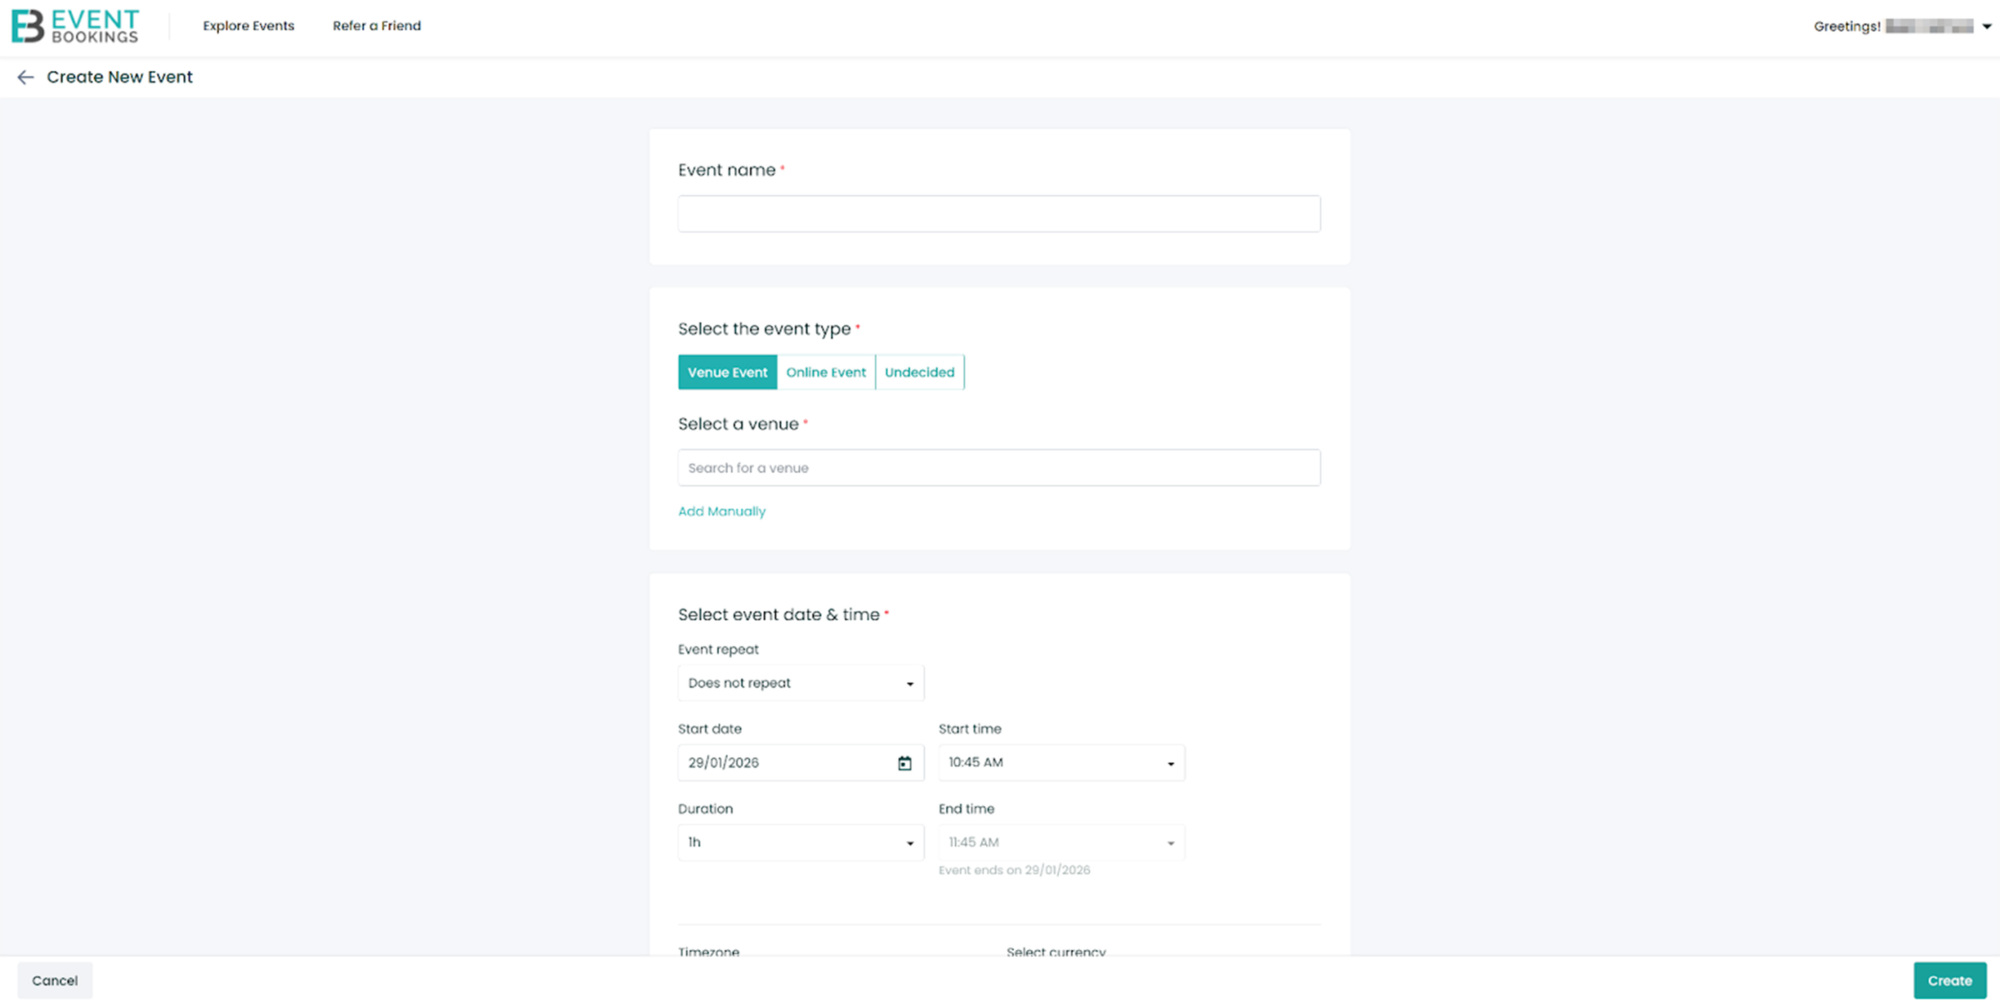The width and height of the screenshot is (2000, 1004).
Task: Open Explore Events in the top navigation
Action: (x=248, y=26)
